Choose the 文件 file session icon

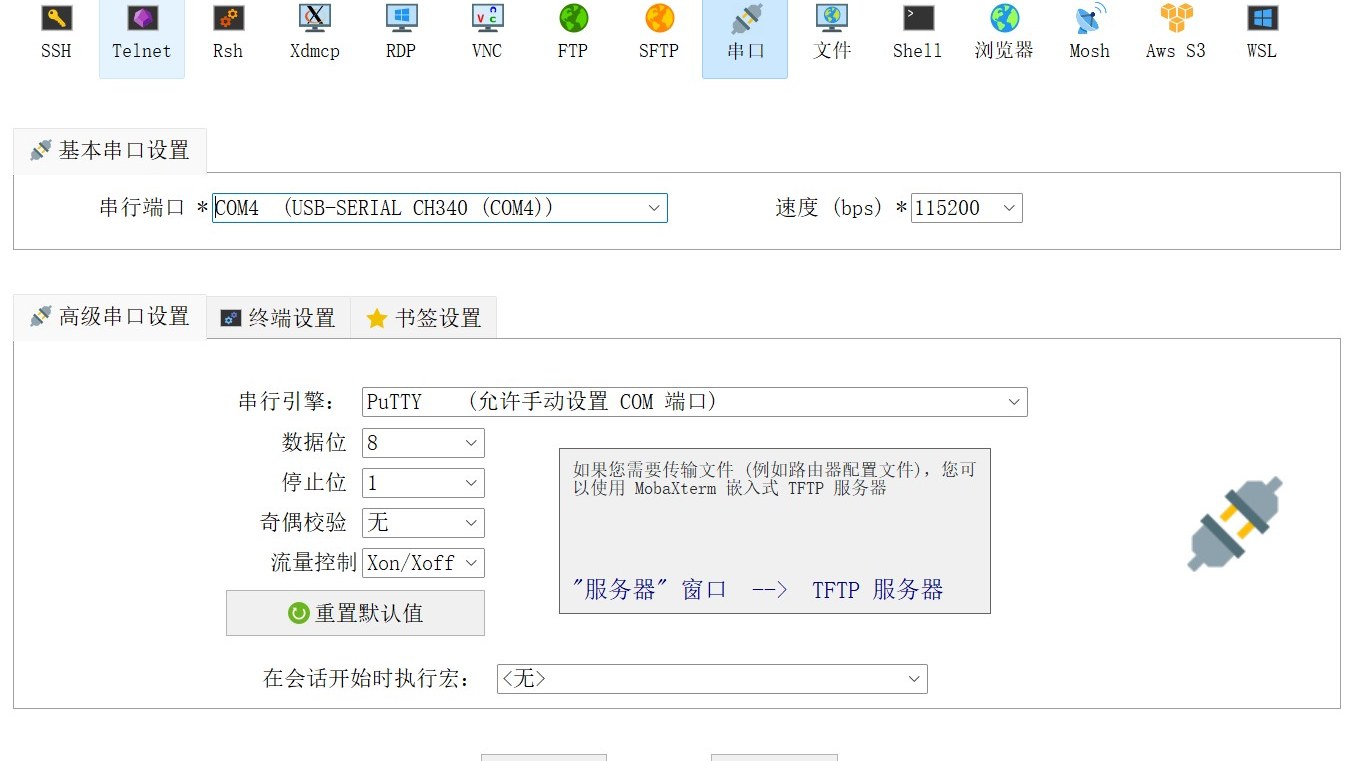(x=832, y=33)
